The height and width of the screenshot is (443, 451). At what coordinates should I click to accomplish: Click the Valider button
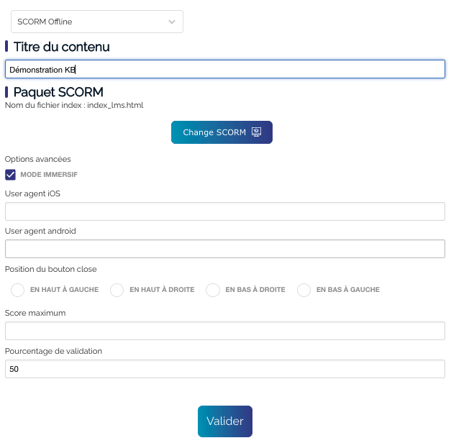(225, 421)
